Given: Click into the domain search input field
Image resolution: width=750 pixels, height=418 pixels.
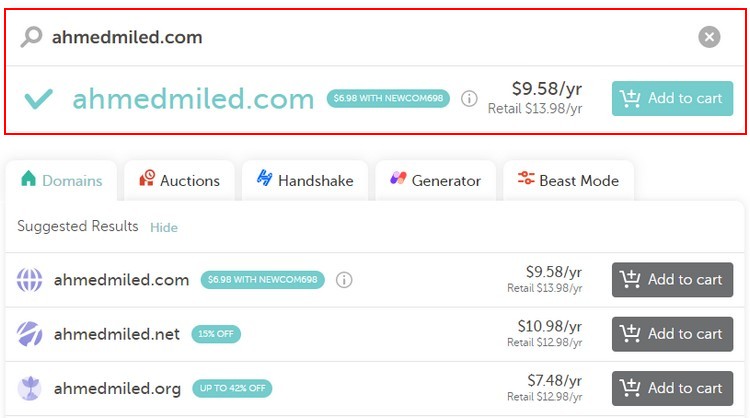Looking at the screenshot, I should click(x=368, y=37).
